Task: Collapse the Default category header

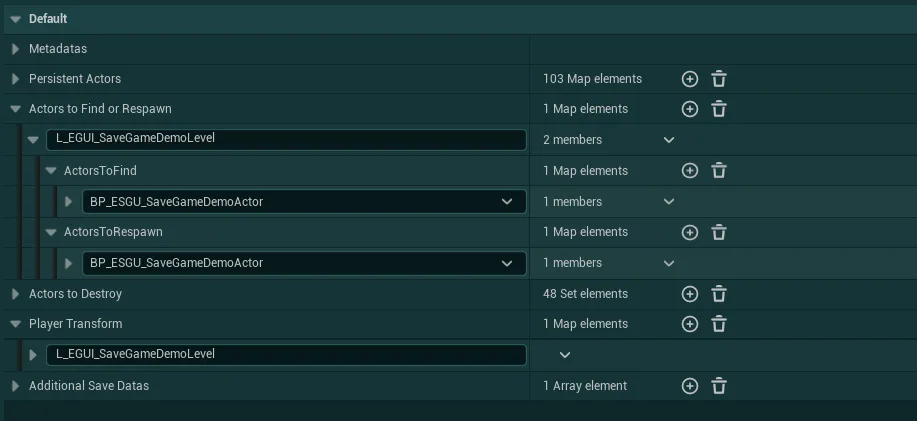Action: [16, 19]
